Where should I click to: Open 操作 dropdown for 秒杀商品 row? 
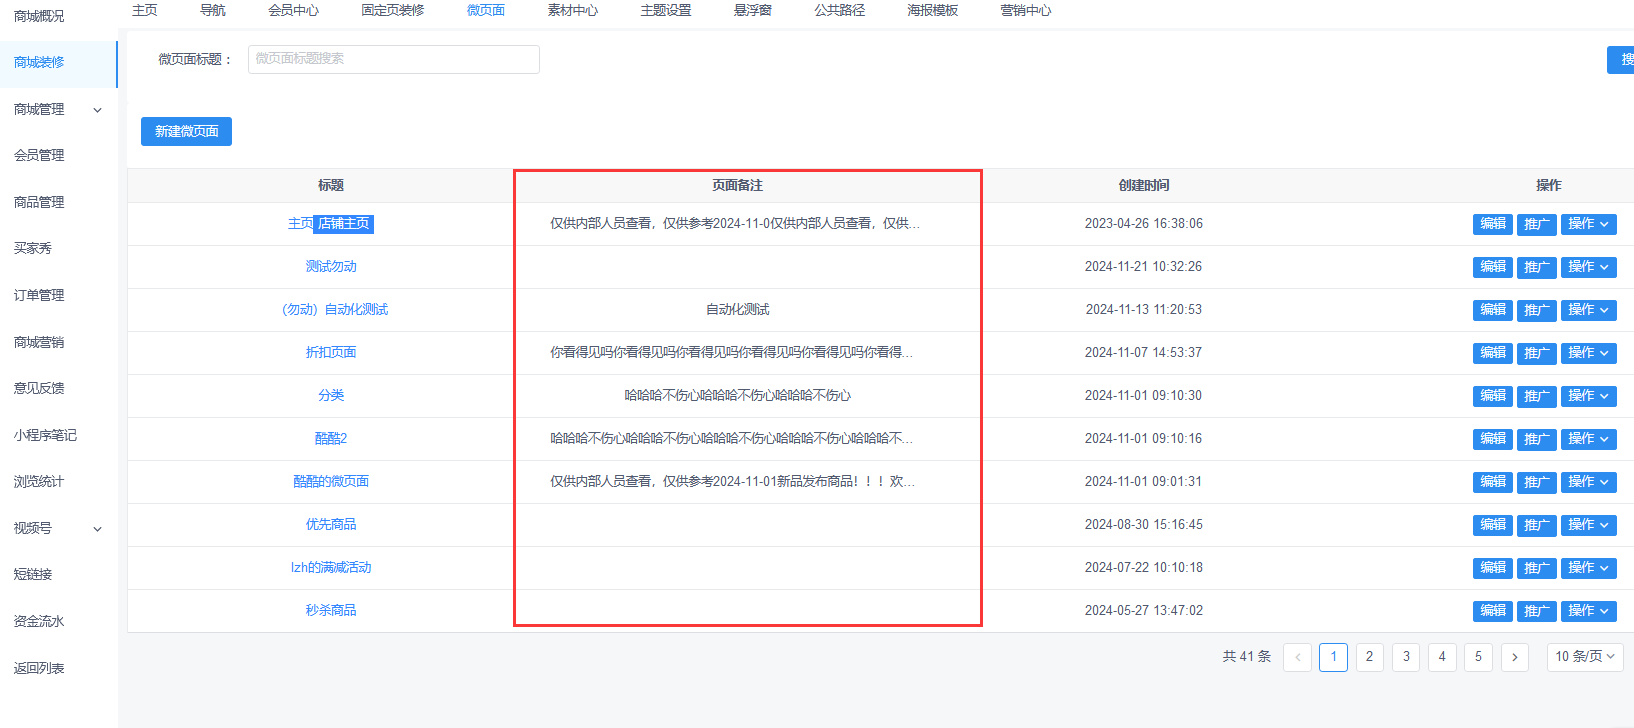tap(1588, 611)
